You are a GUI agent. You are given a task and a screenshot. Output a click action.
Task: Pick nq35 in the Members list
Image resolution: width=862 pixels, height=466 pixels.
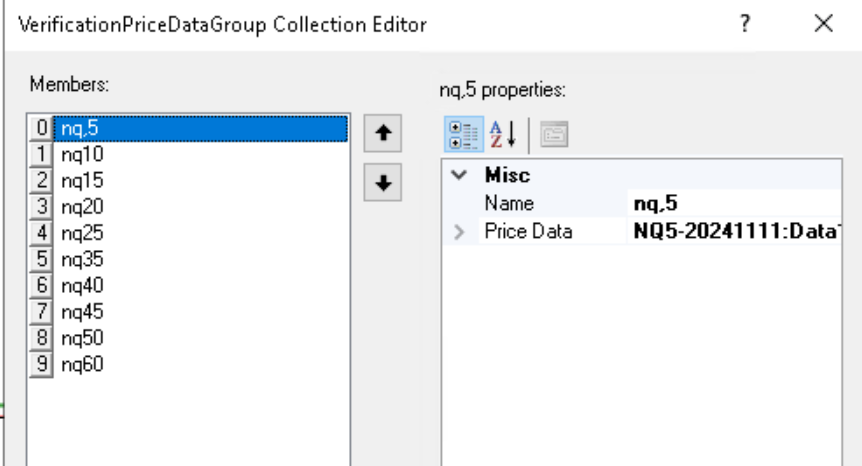point(82,260)
